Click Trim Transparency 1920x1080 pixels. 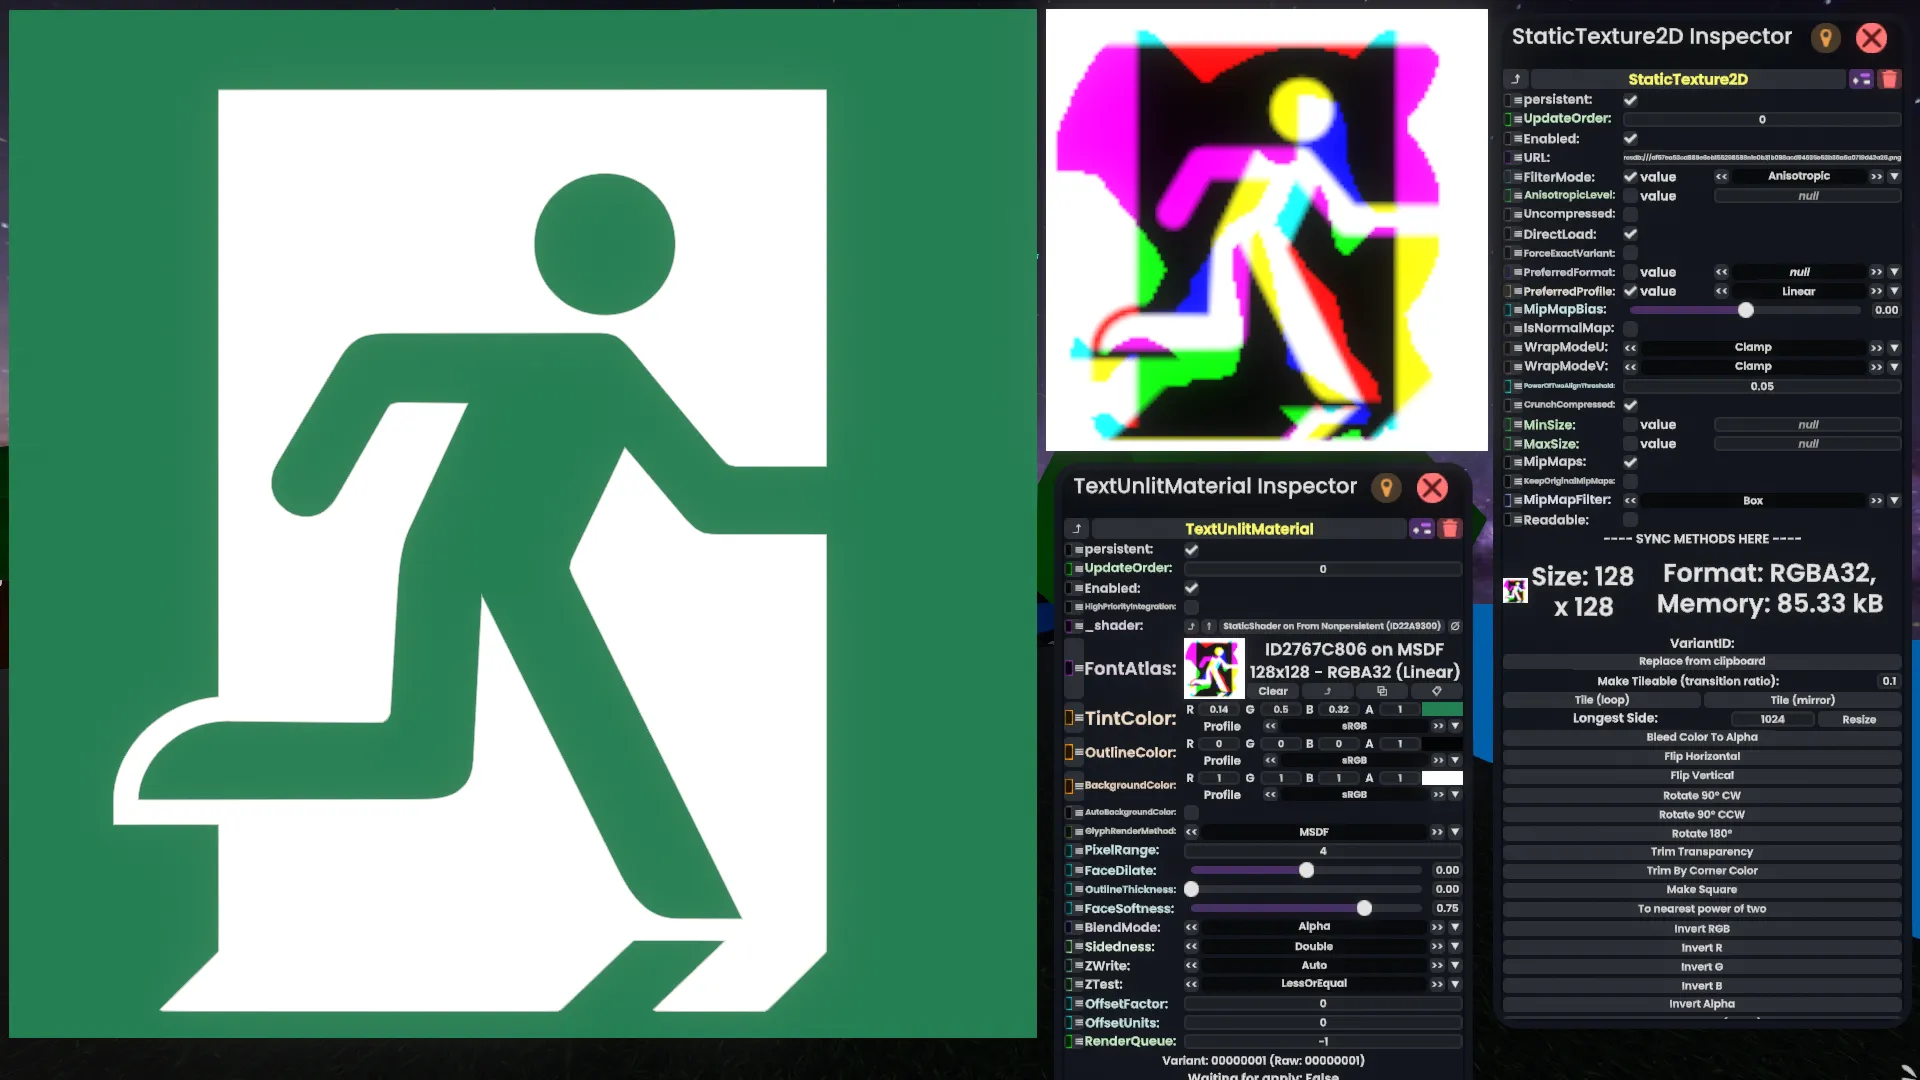coord(1702,853)
